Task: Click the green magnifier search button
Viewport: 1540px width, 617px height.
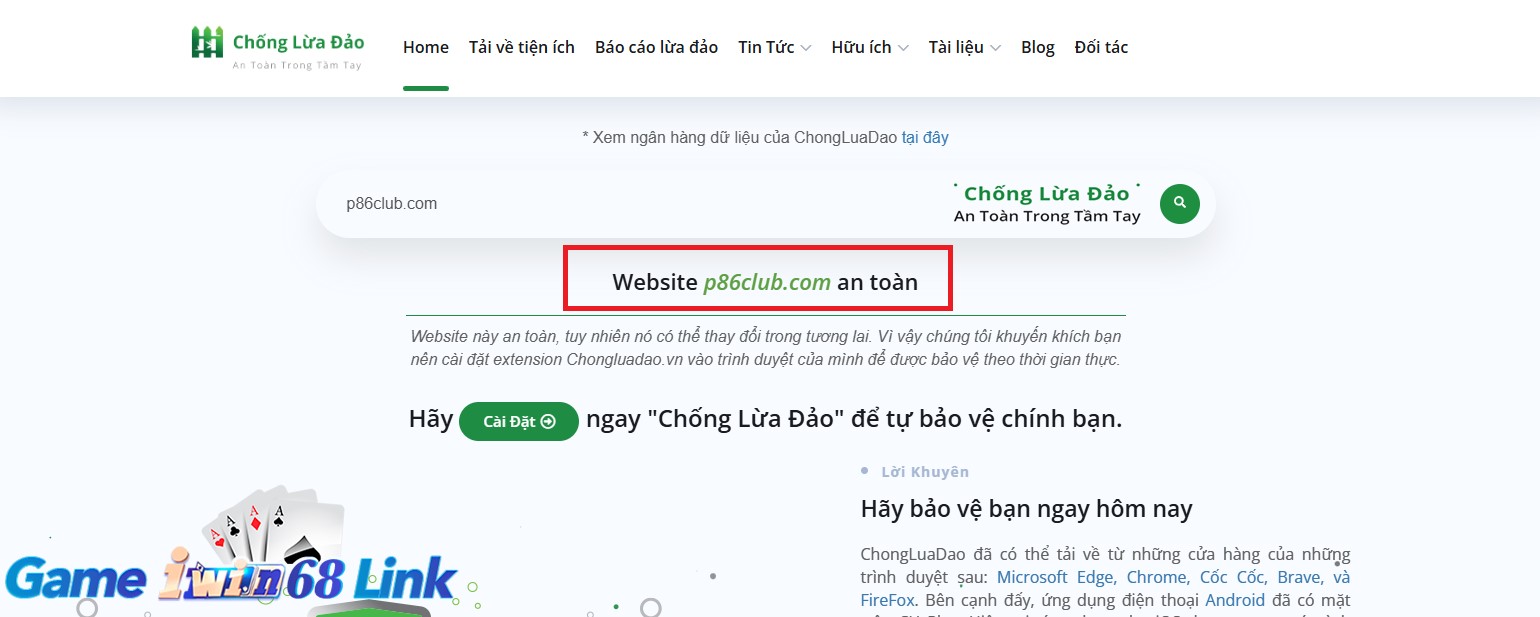Action: [x=1179, y=203]
